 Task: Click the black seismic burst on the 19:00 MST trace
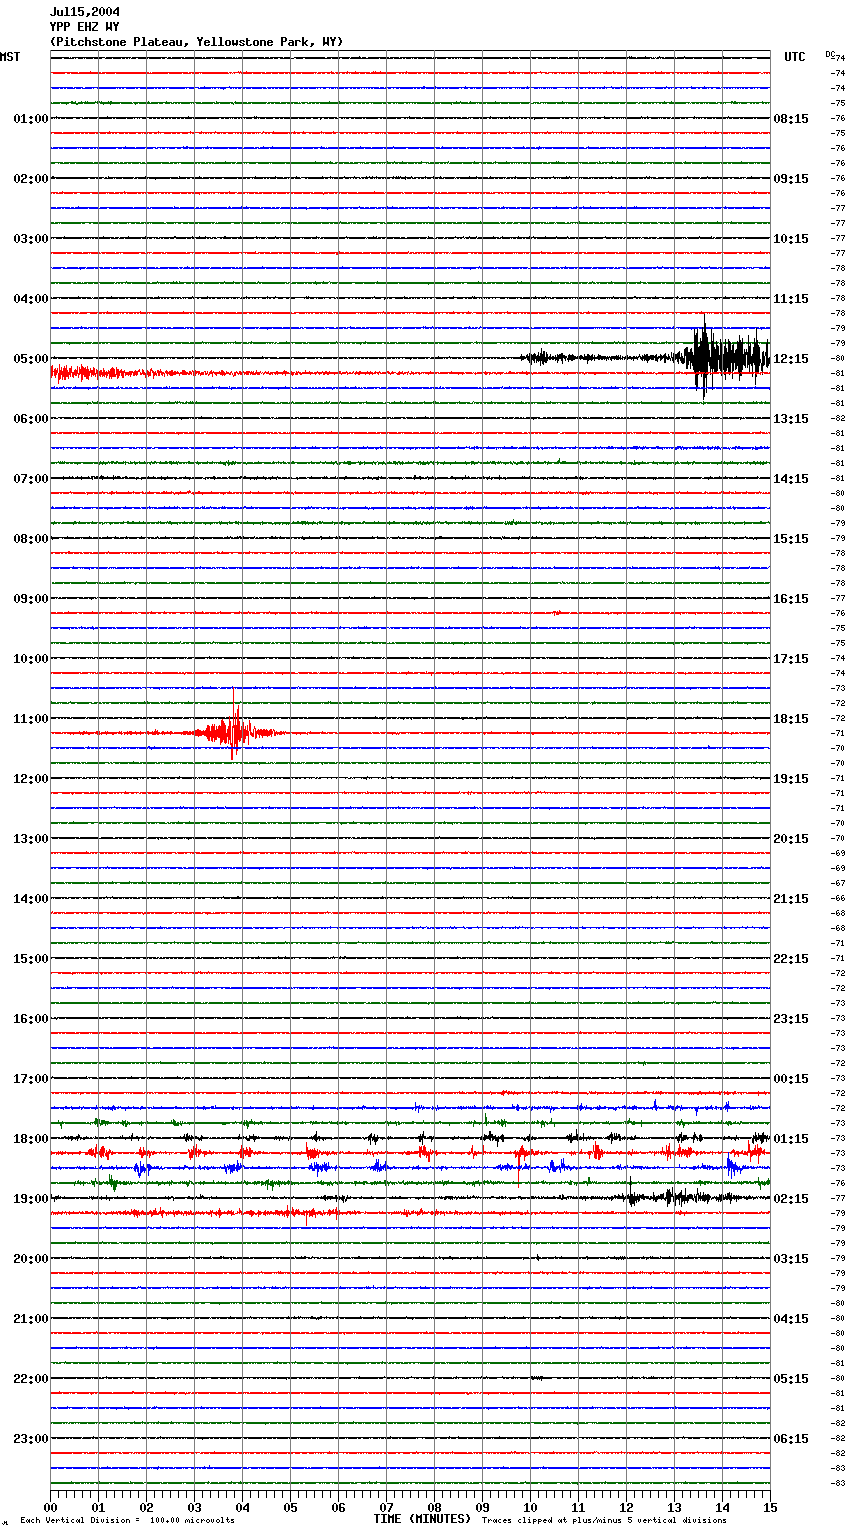point(680,1197)
